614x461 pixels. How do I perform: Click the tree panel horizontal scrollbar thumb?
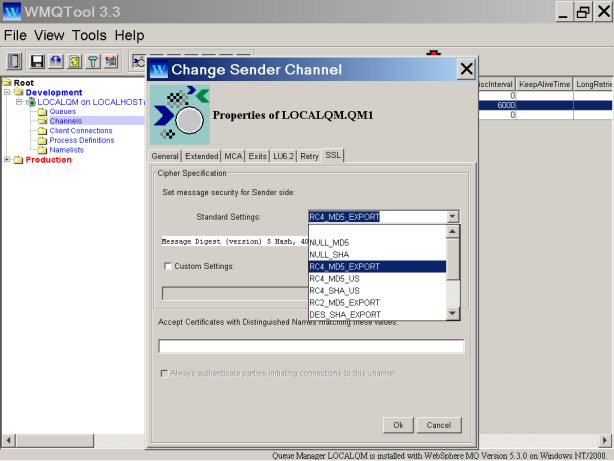[55, 441]
